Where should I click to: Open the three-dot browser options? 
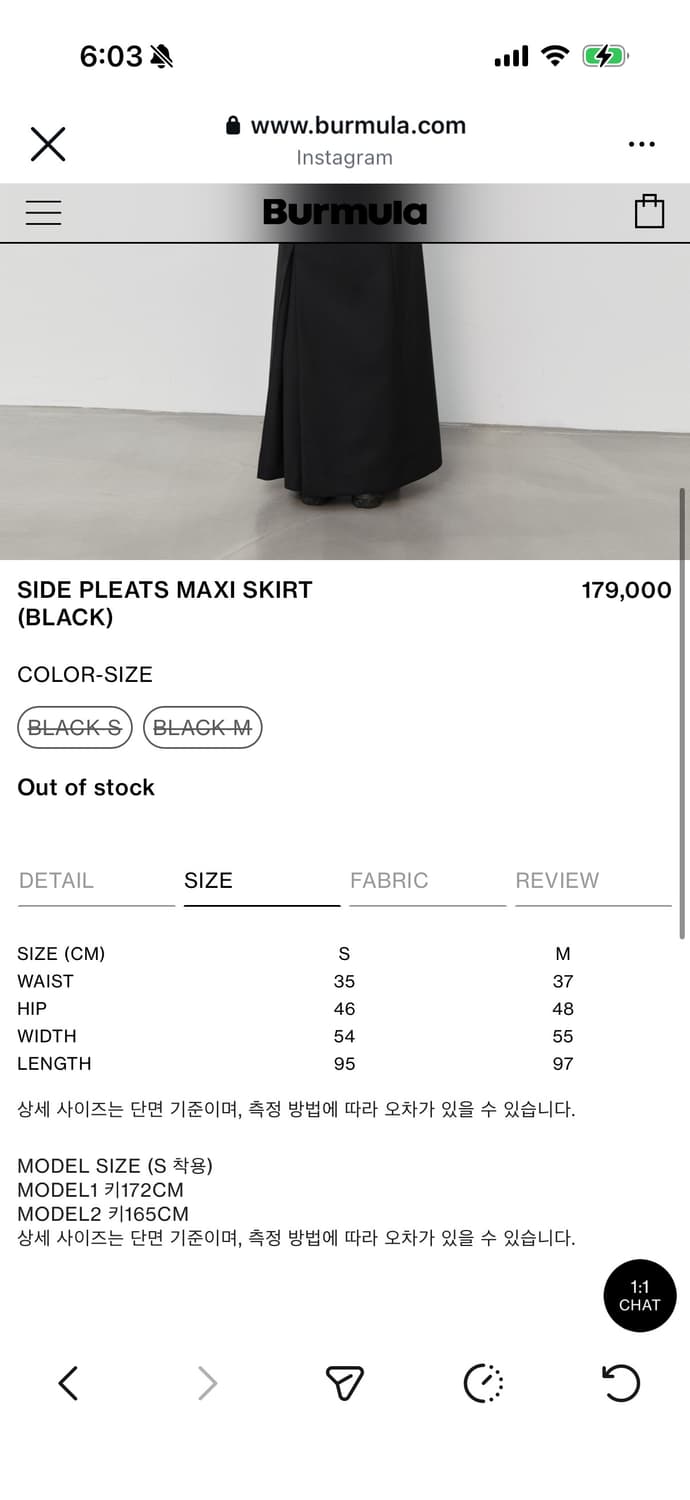[641, 143]
